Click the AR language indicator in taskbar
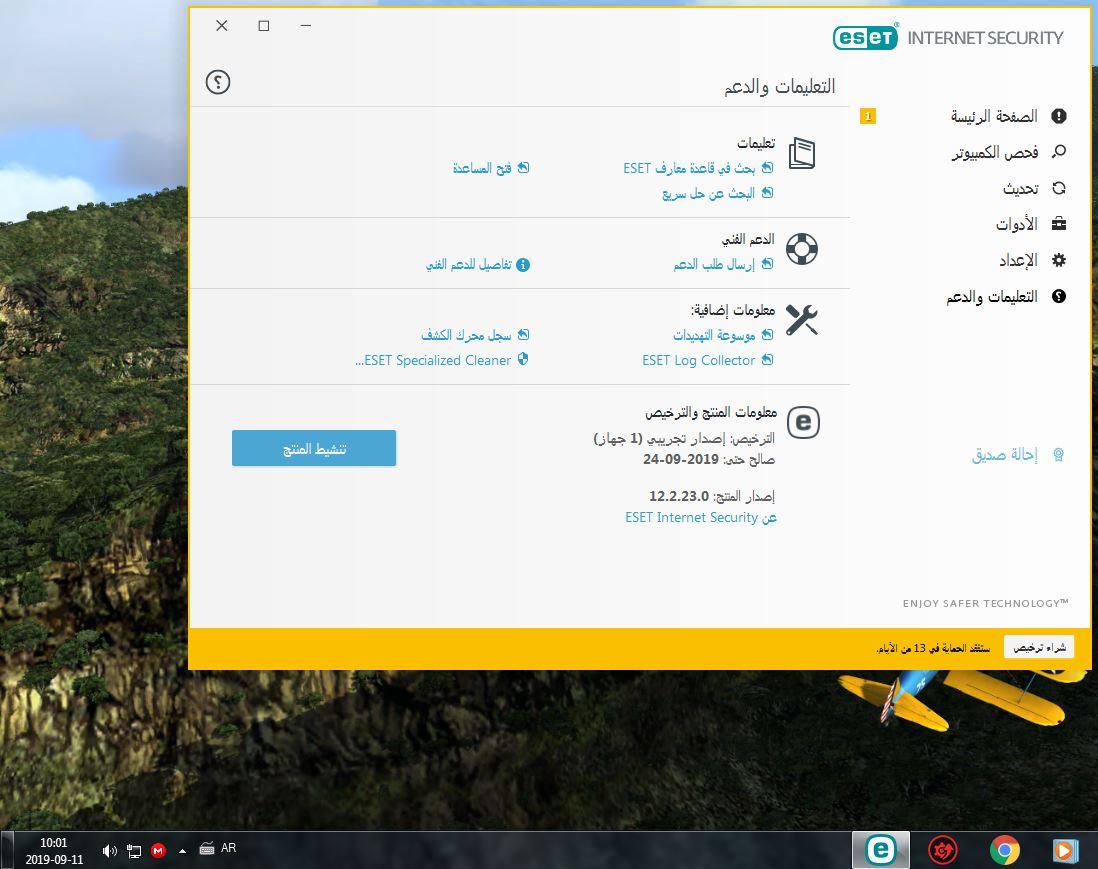The image size is (1098, 869). pyautogui.click(x=228, y=848)
